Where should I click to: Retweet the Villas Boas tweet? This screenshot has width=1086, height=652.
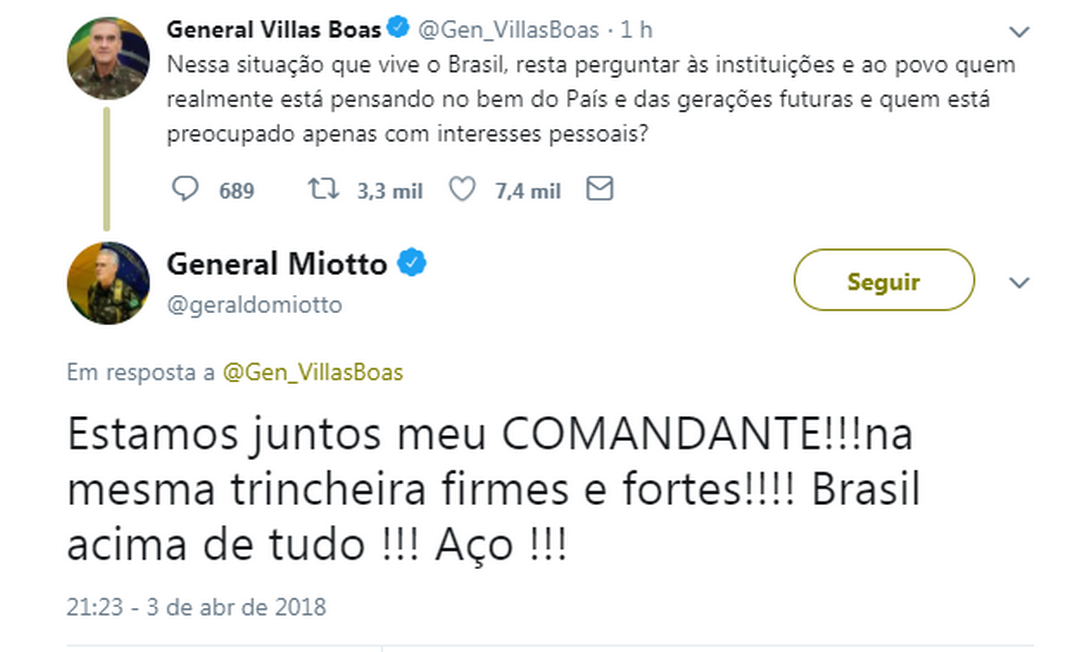click(324, 190)
